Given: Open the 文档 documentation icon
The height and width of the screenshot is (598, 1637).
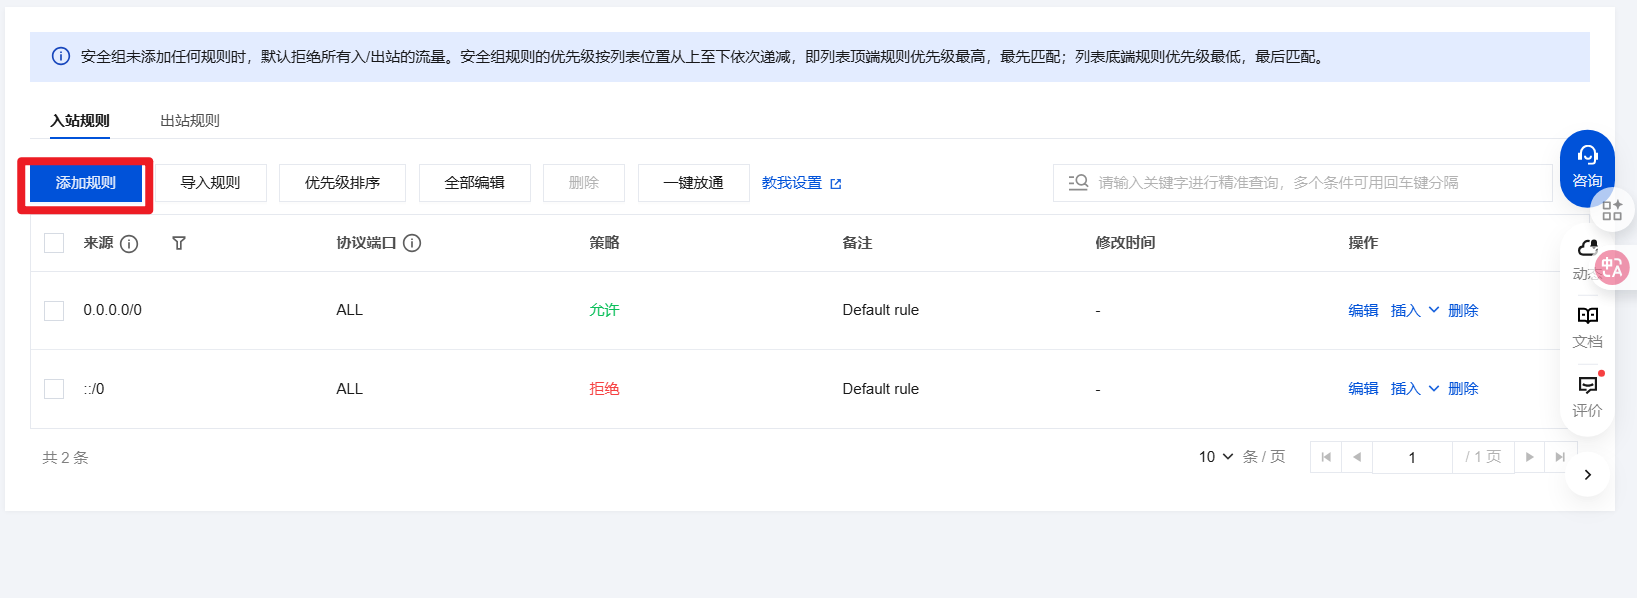Looking at the screenshot, I should [1587, 326].
